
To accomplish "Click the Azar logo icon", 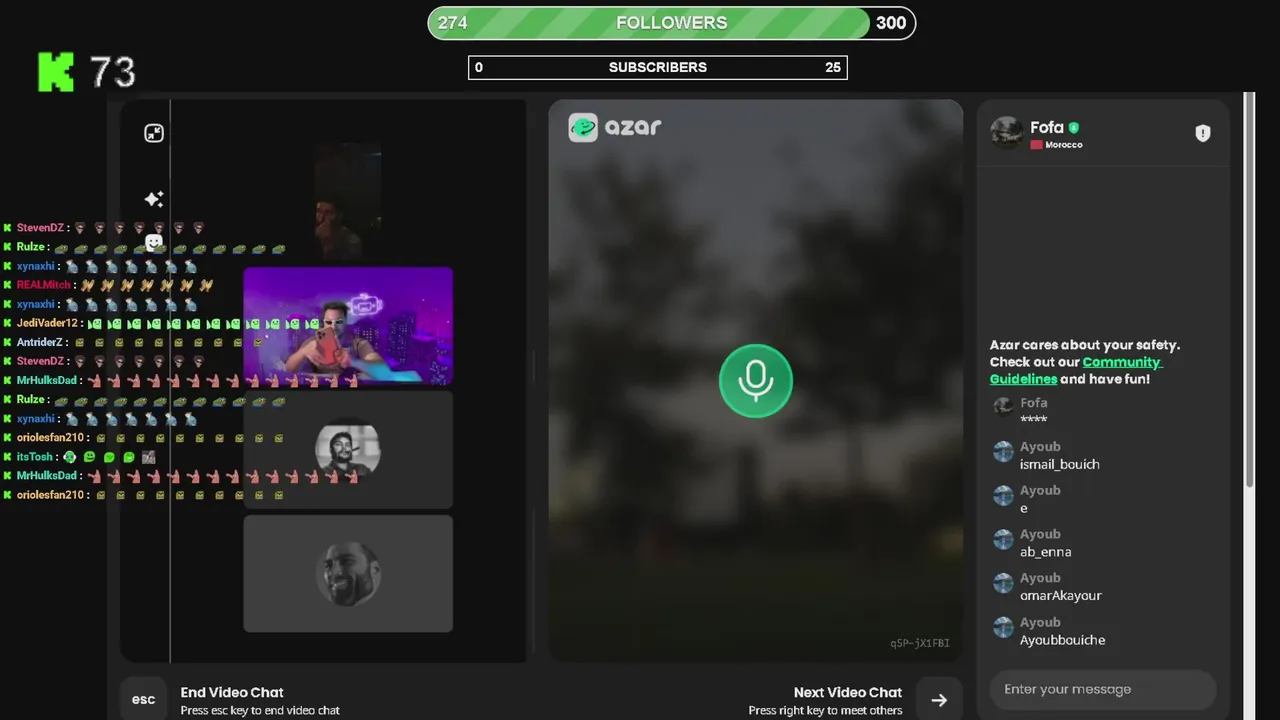I will 583,127.
